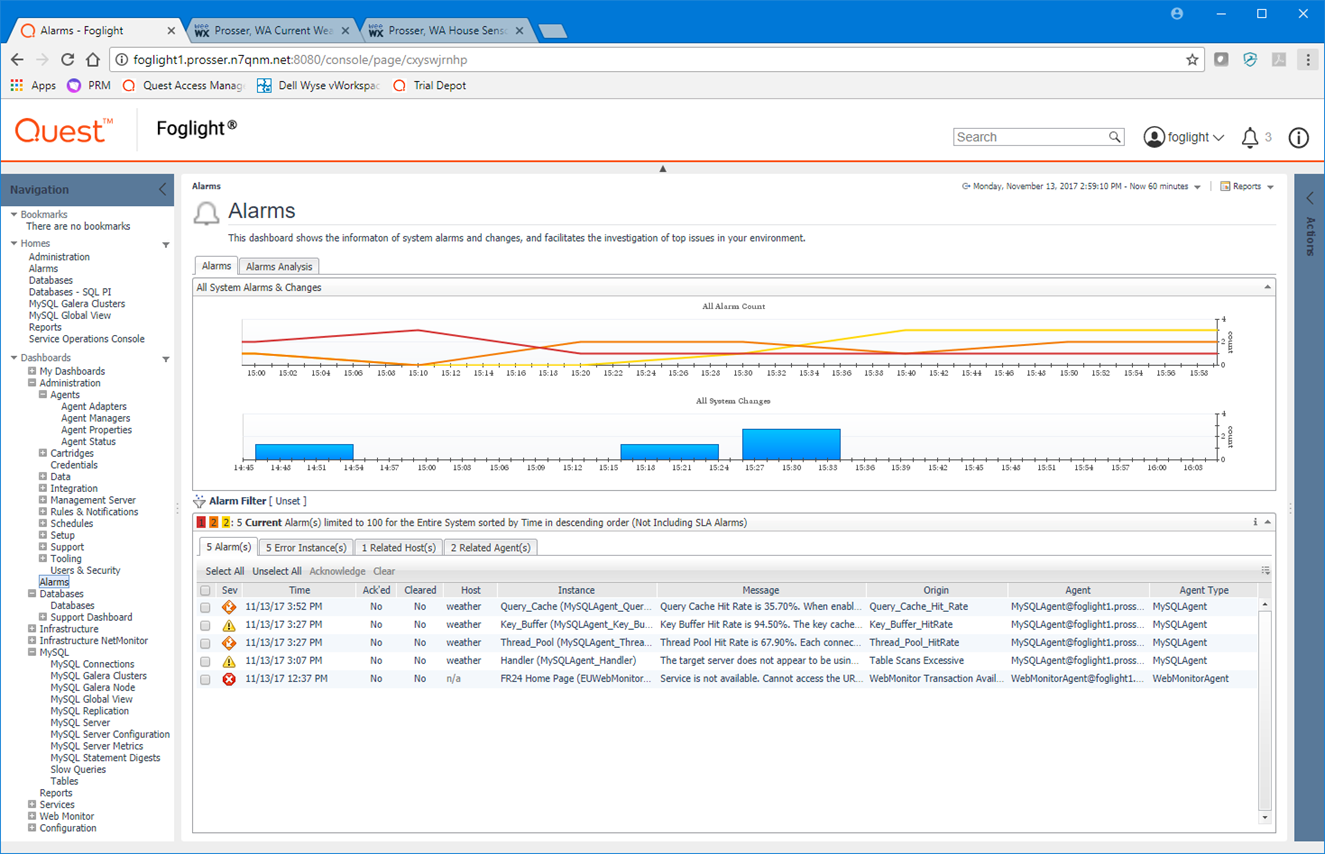Open Chrome menu with three dots
Screen dimensions: 1325x854
coord(1307,60)
